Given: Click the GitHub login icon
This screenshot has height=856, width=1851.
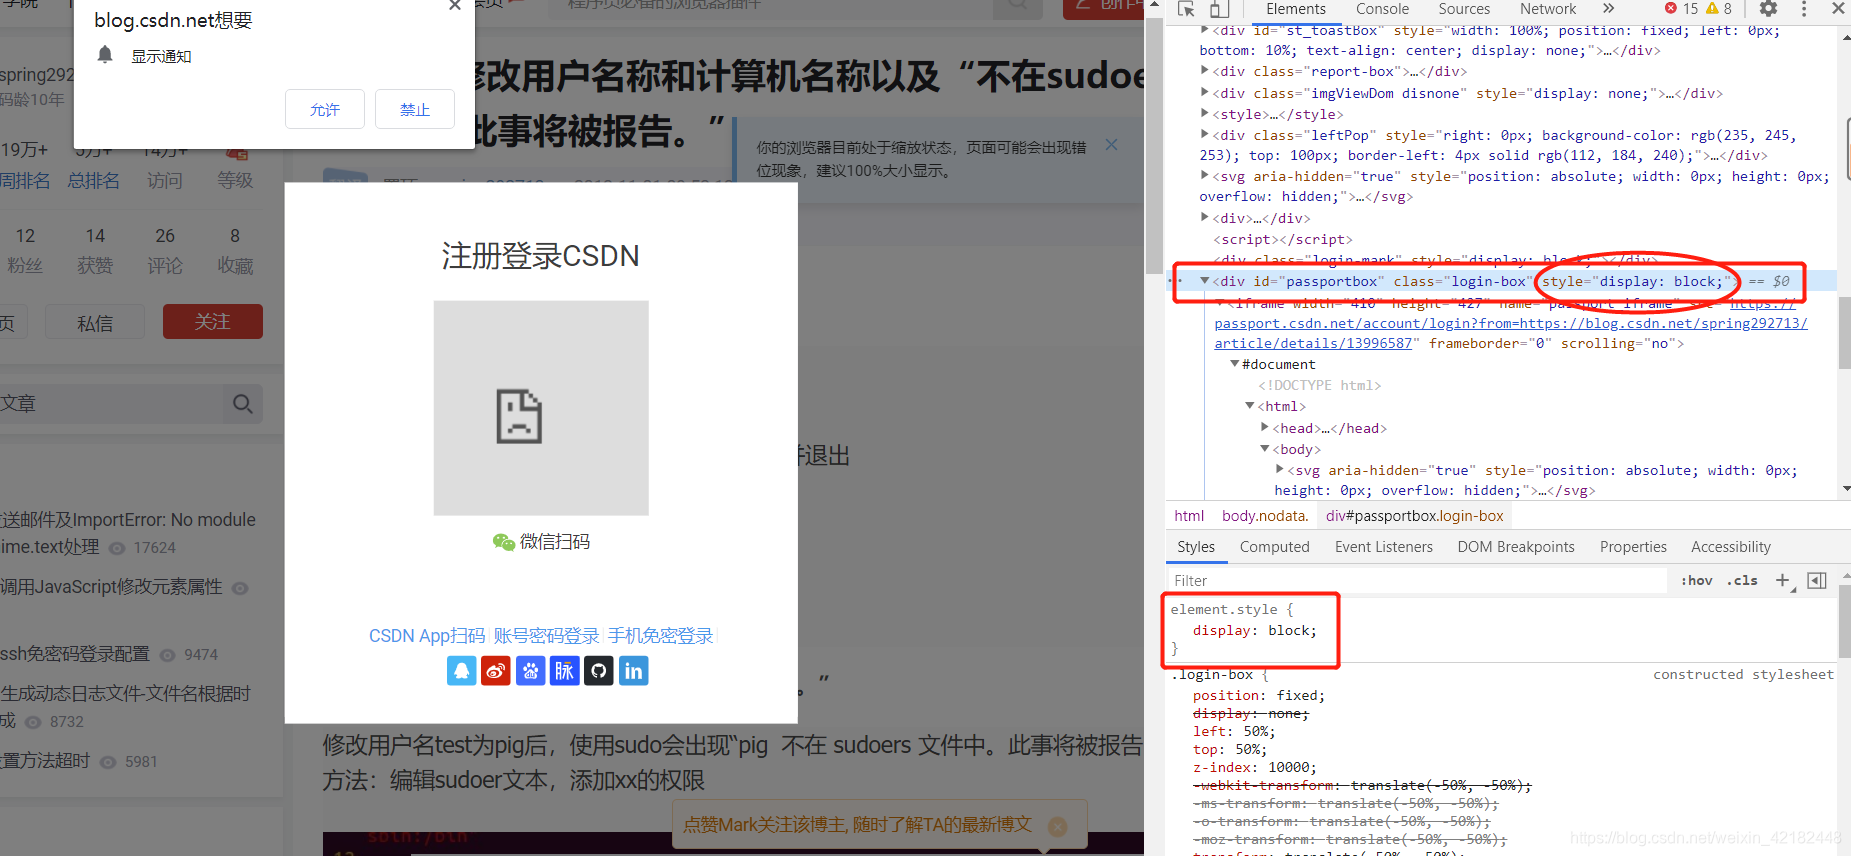Looking at the screenshot, I should pyautogui.click(x=599, y=671).
